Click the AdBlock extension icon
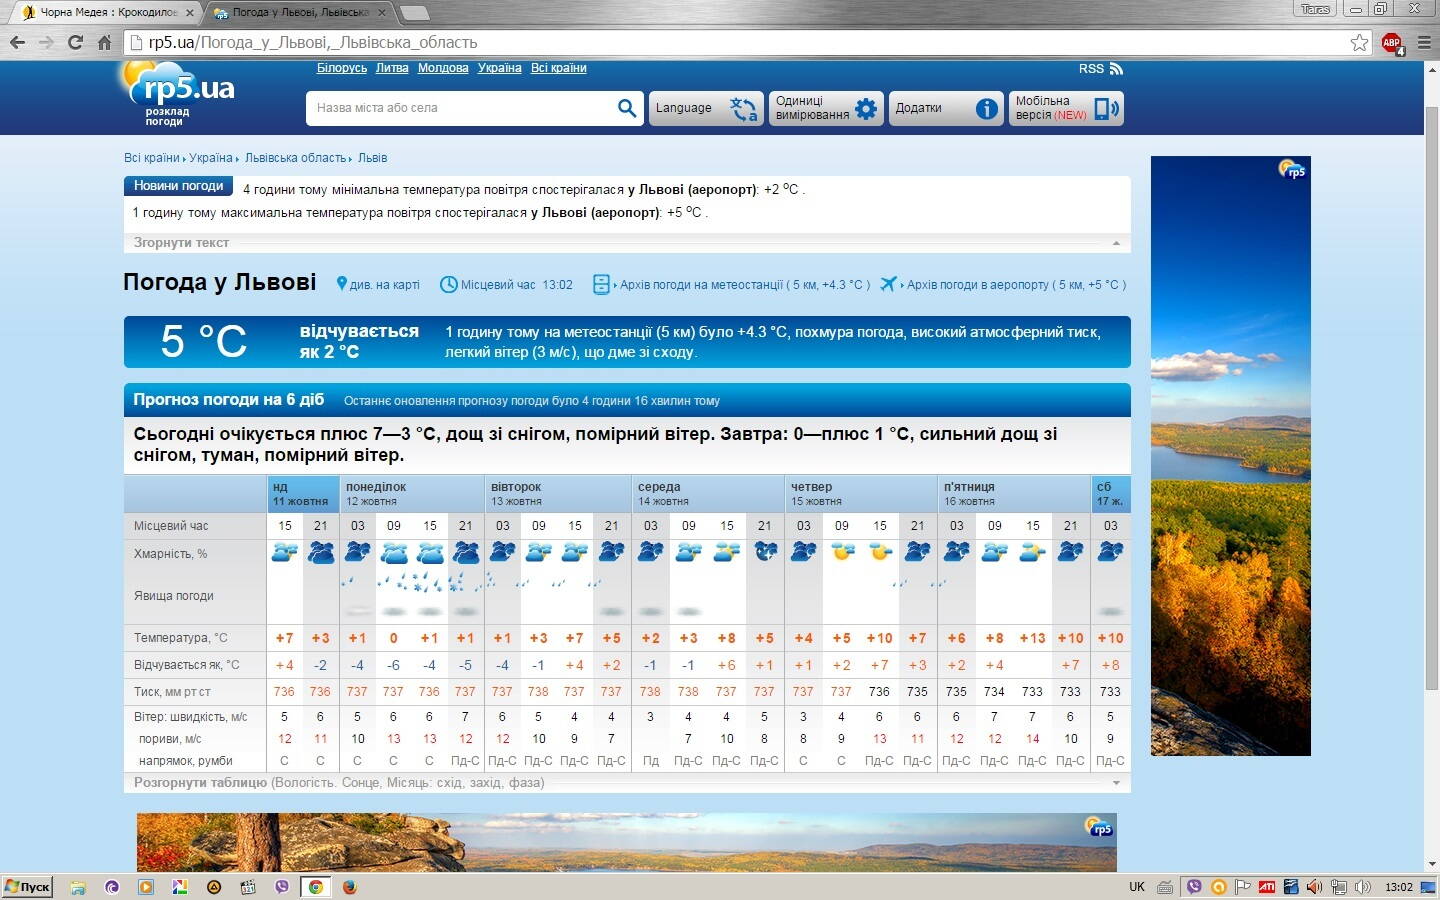The height and width of the screenshot is (900, 1440). 1391,42
